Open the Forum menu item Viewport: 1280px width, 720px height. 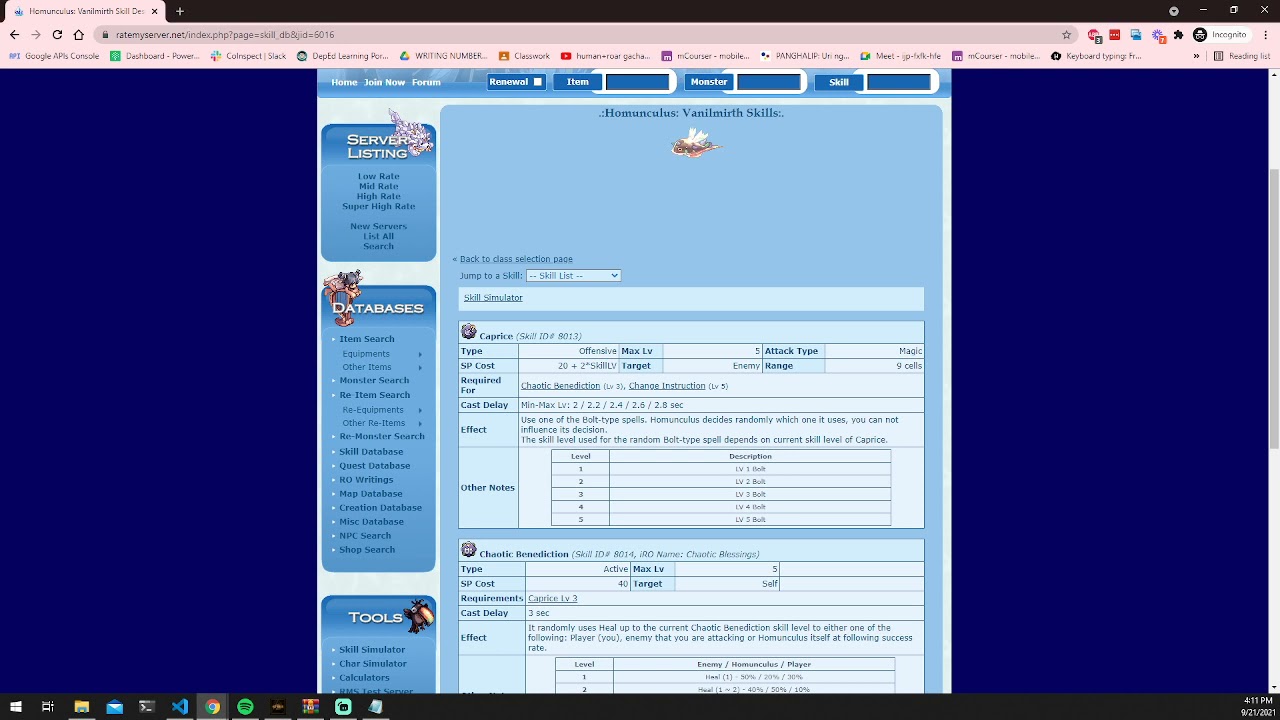[x=426, y=82]
